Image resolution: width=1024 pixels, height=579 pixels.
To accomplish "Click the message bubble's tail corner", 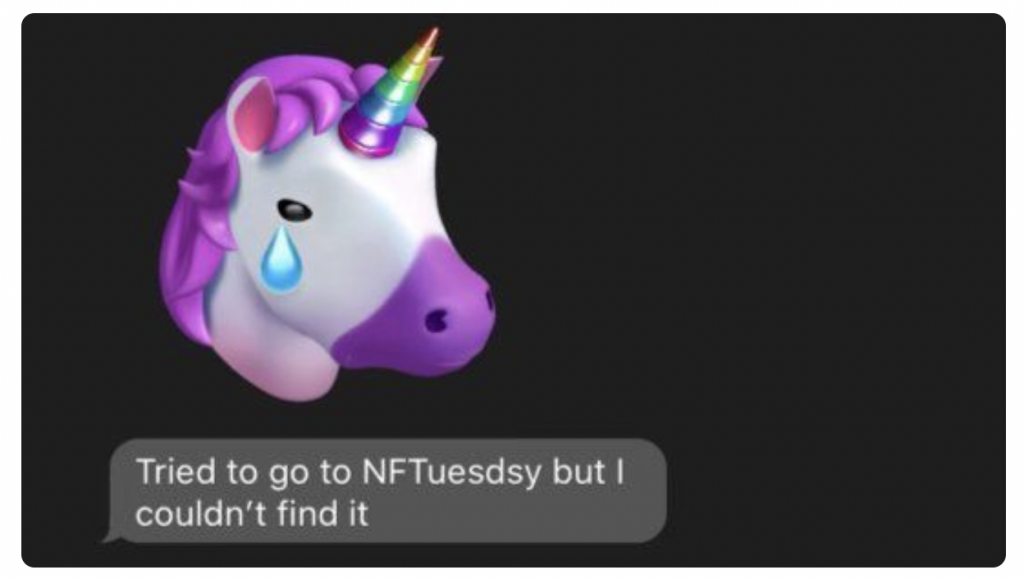I will 112,537.
